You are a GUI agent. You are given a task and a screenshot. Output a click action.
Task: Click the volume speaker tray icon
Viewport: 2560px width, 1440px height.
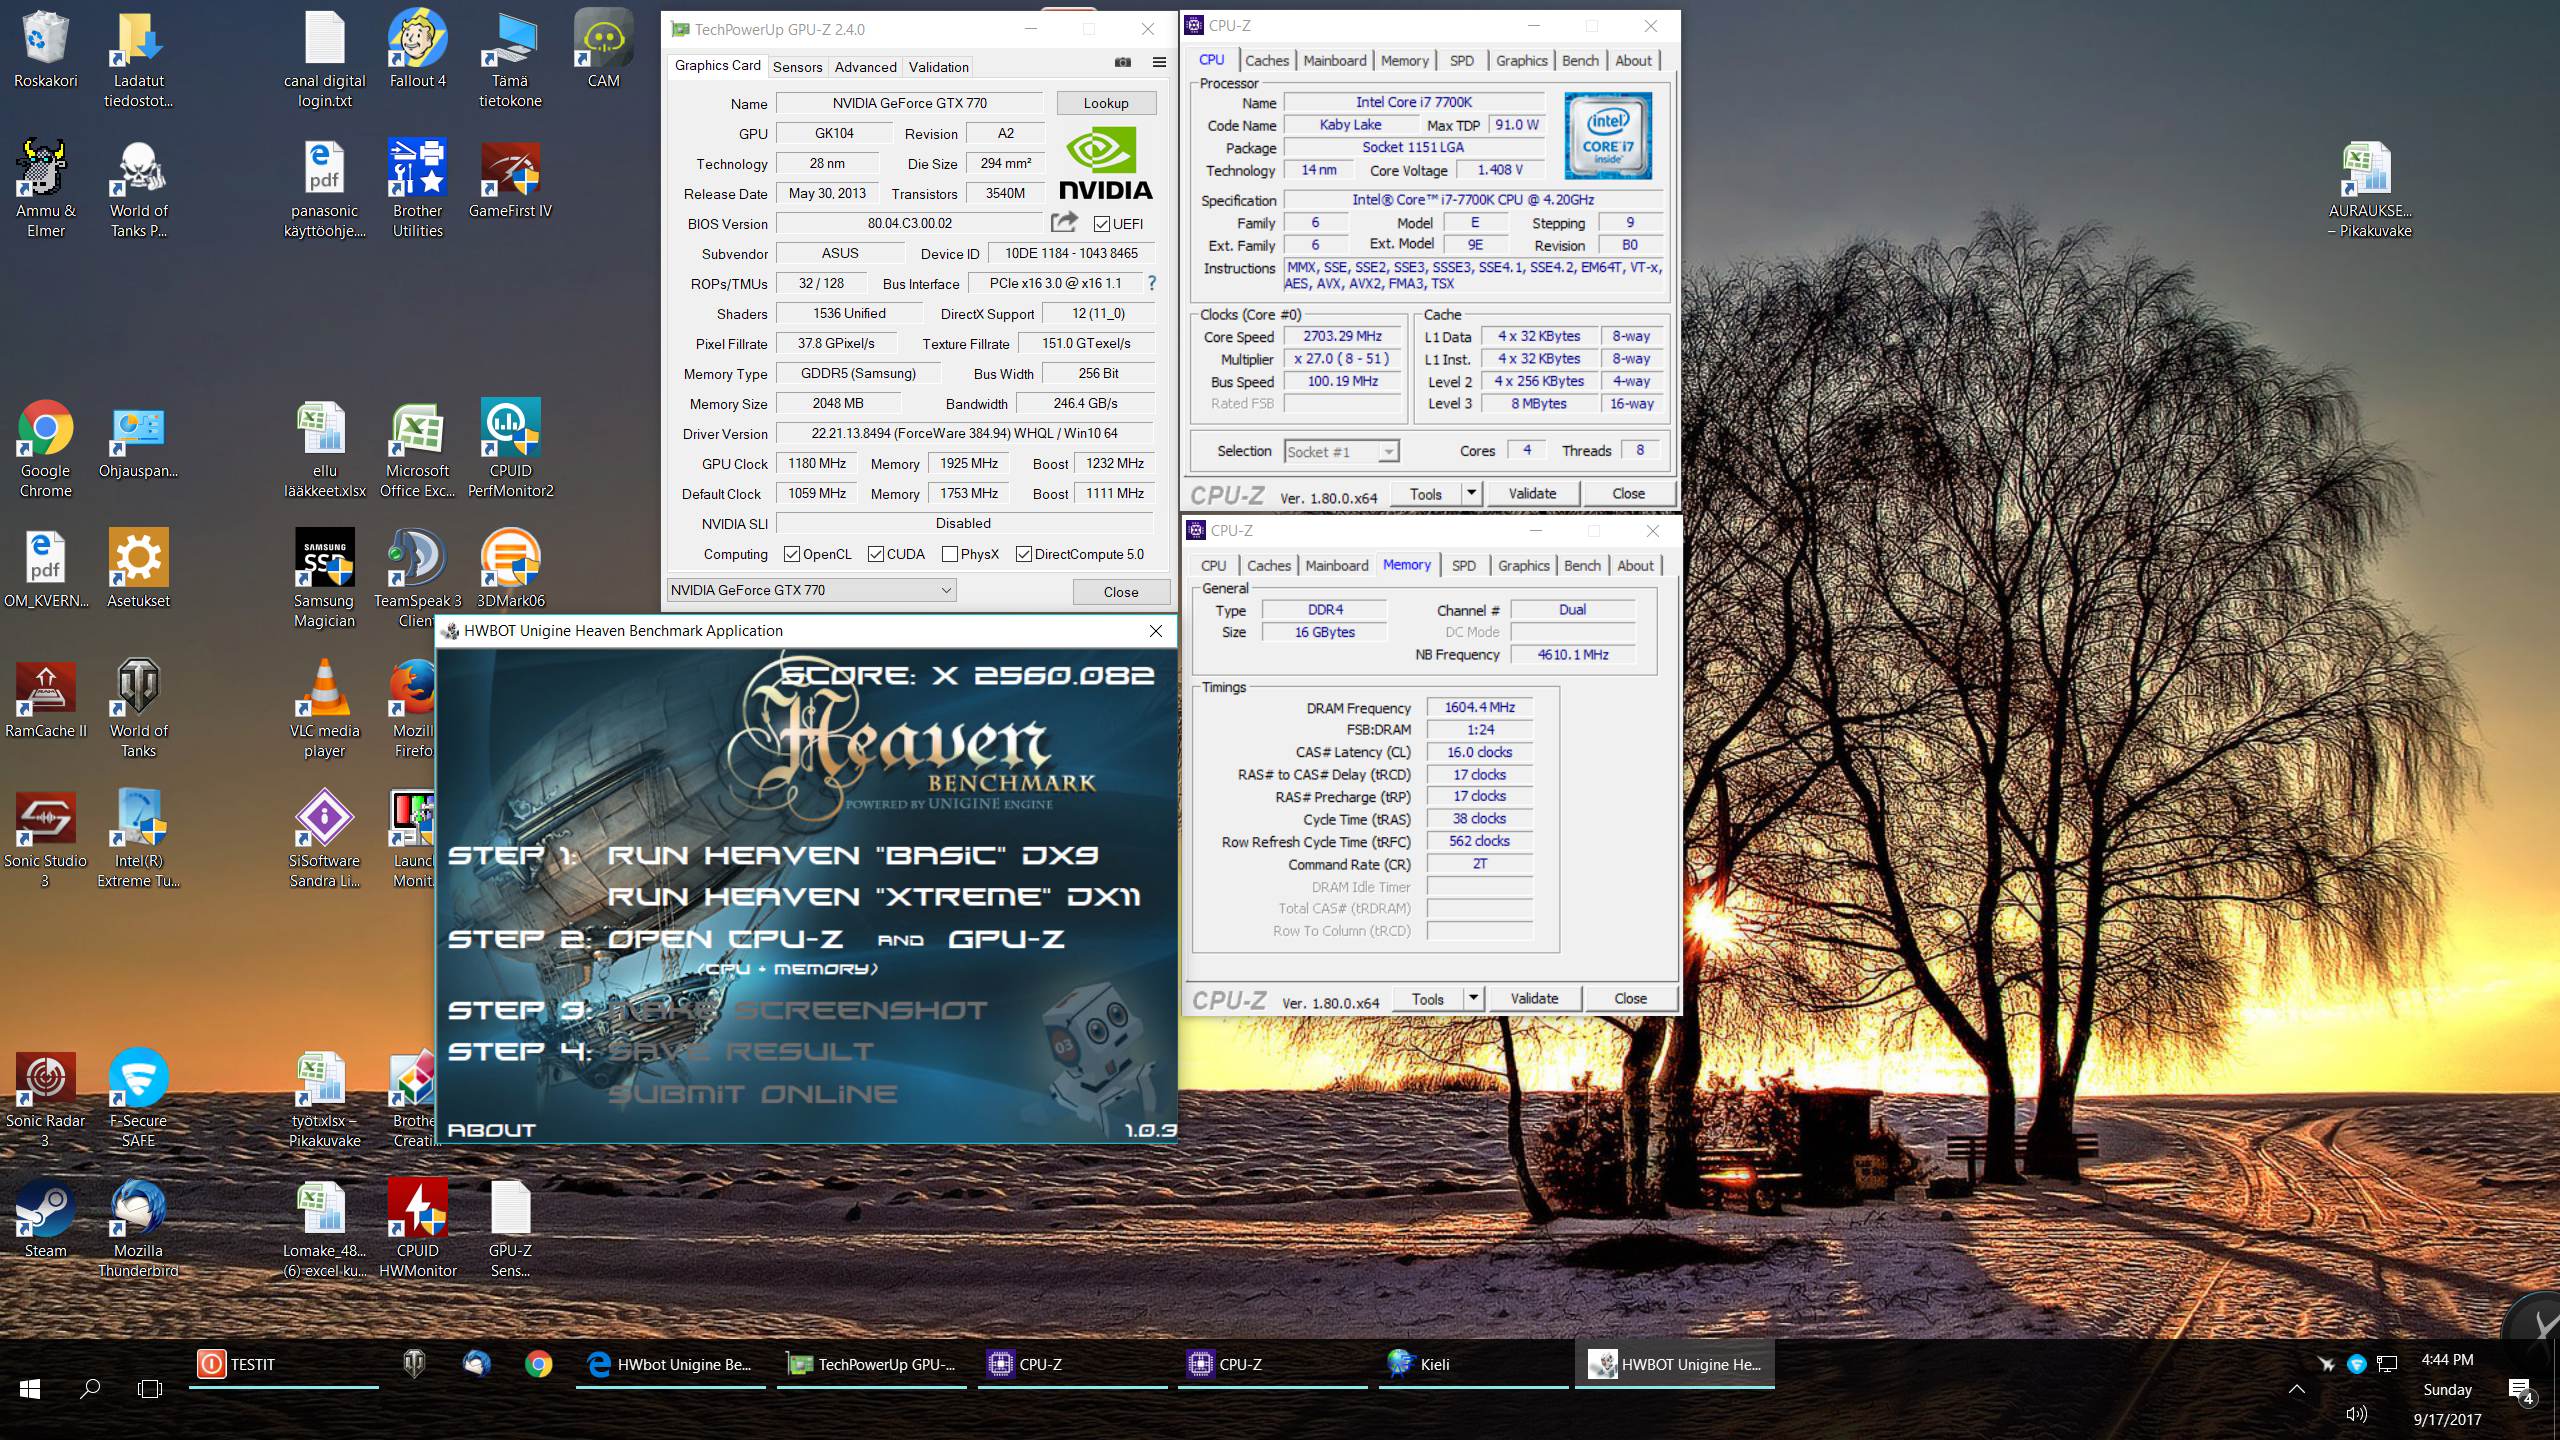pyautogui.click(x=2356, y=1414)
